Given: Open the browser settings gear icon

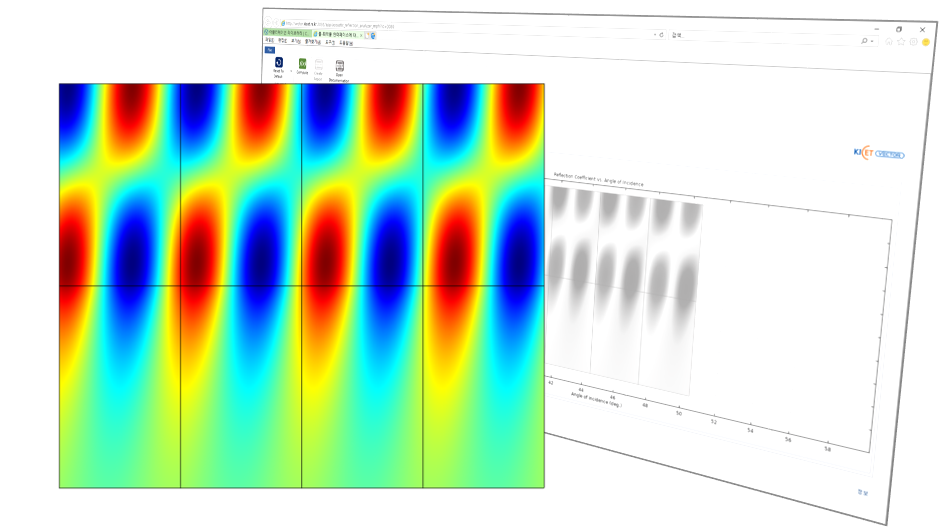Looking at the screenshot, I should click(x=913, y=42).
